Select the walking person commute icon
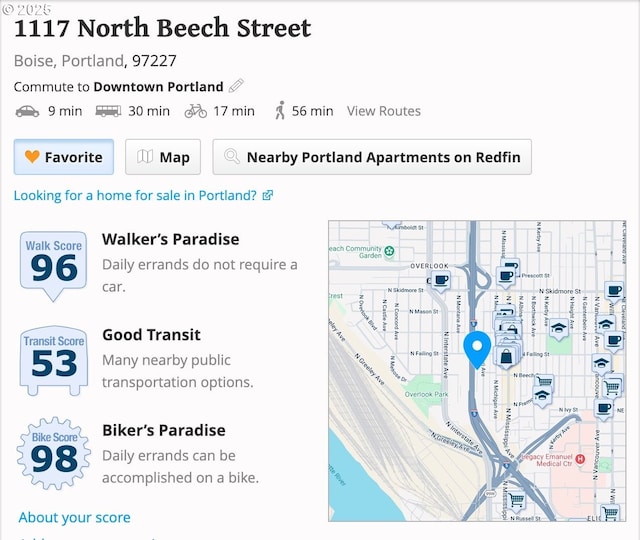Viewport: 640px width, 540px height. tap(280, 111)
